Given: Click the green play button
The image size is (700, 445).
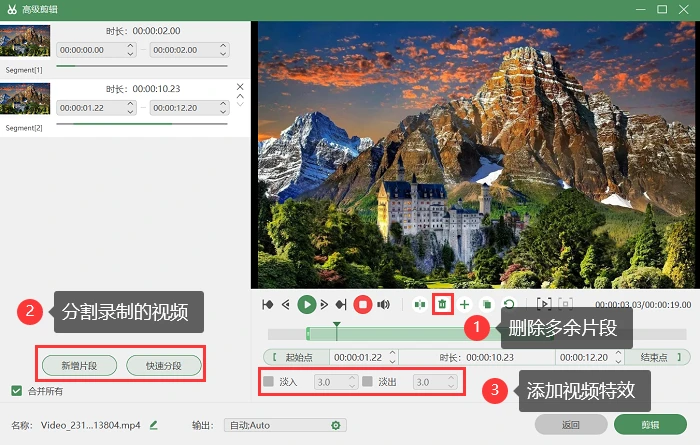Looking at the screenshot, I should point(307,305).
